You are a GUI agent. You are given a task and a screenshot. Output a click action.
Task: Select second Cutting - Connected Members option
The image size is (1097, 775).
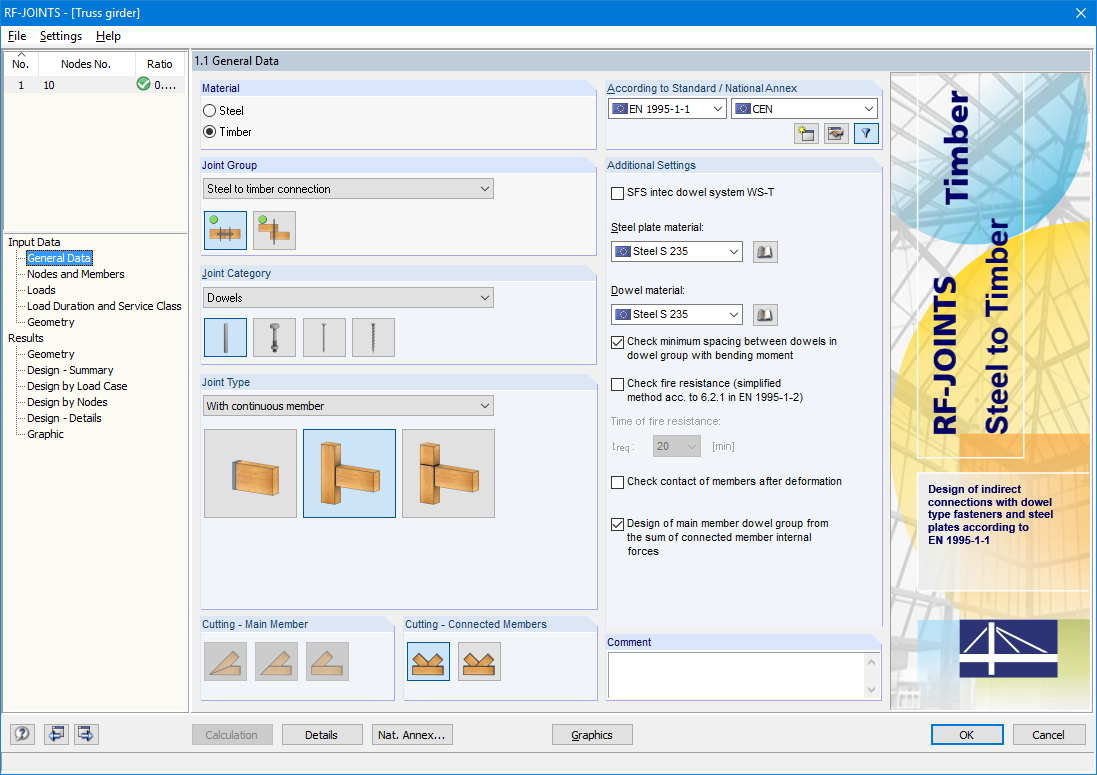pos(479,662)
